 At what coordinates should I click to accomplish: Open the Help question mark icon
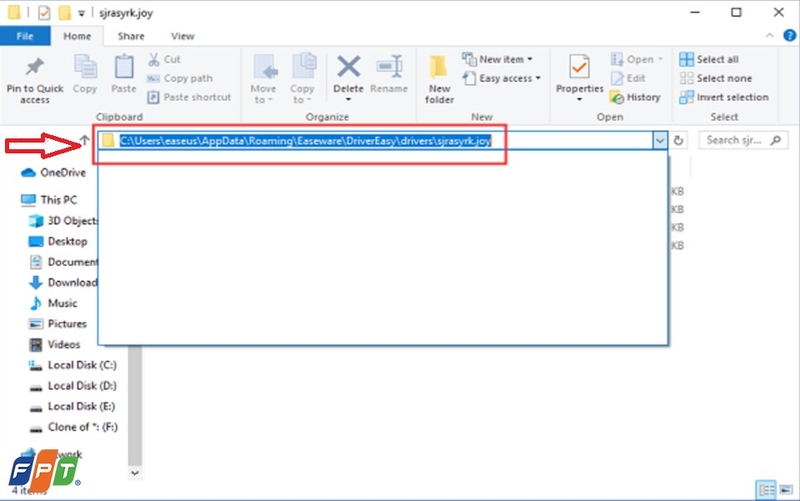pyautogui.click(x=789, y=35)
